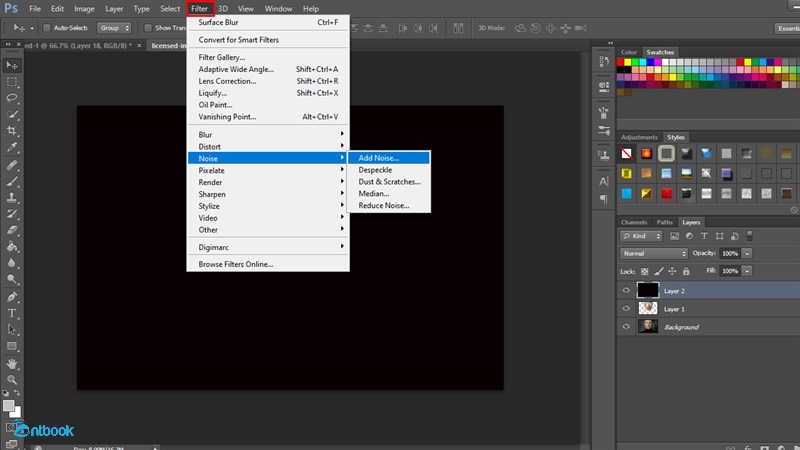Hide the Background layer eye

[626, 327]
